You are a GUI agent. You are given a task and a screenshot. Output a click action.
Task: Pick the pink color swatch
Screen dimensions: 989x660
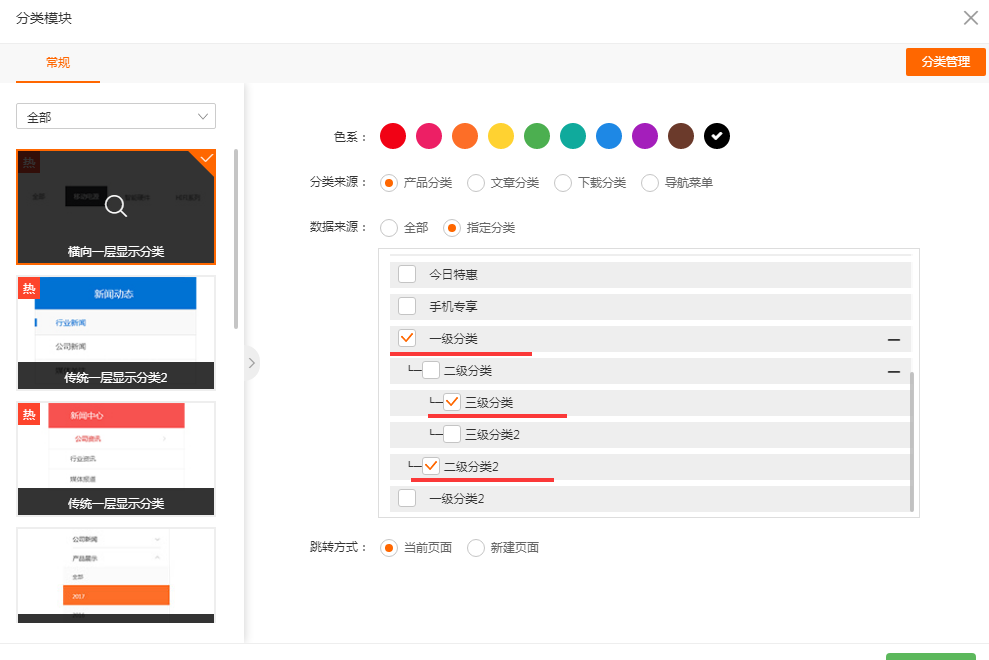[429, 136]
